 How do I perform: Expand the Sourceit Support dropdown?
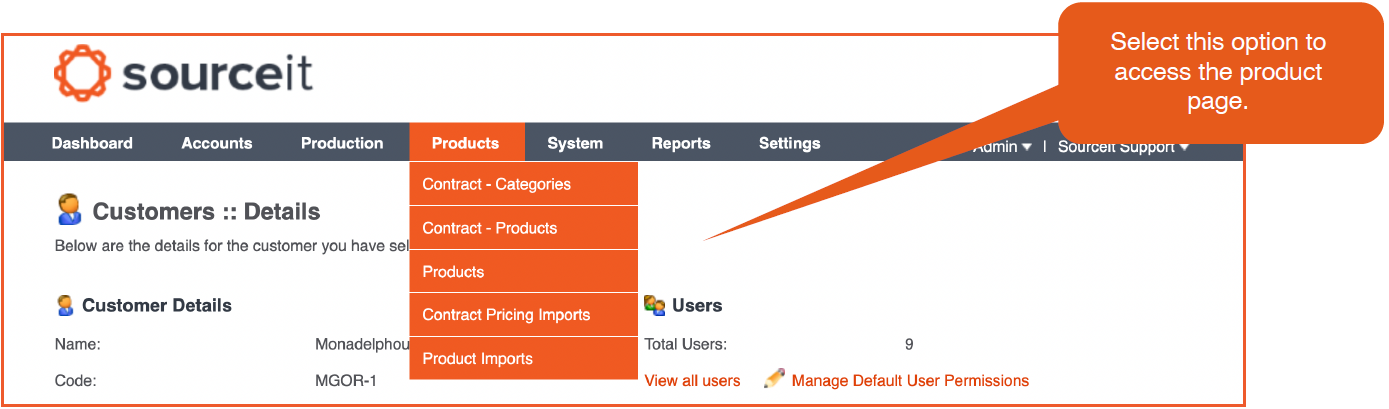[1184, 147]
